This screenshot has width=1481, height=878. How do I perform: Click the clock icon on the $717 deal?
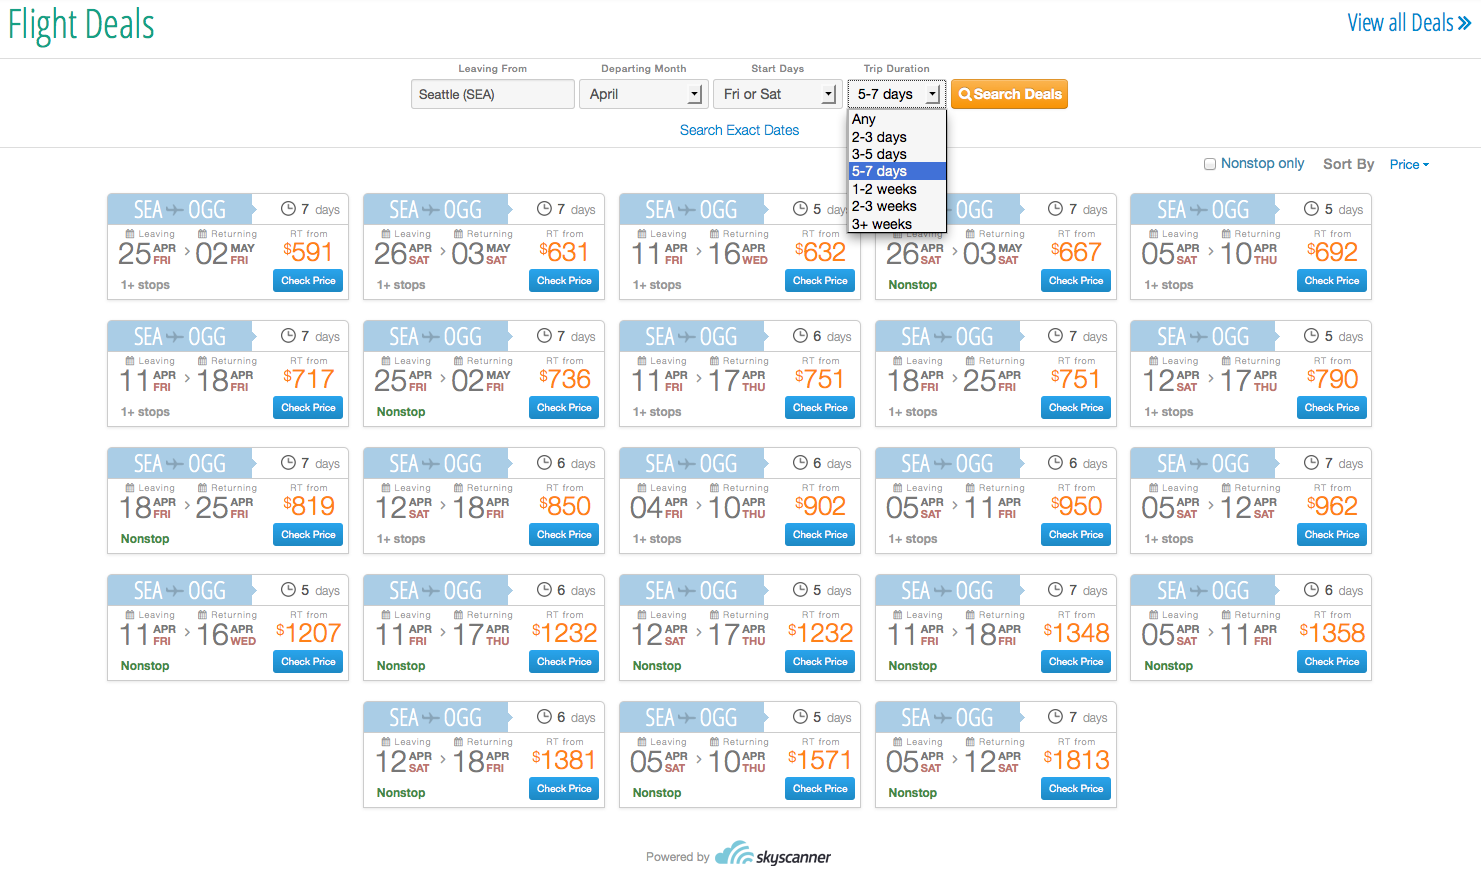(x=288, y=336)
